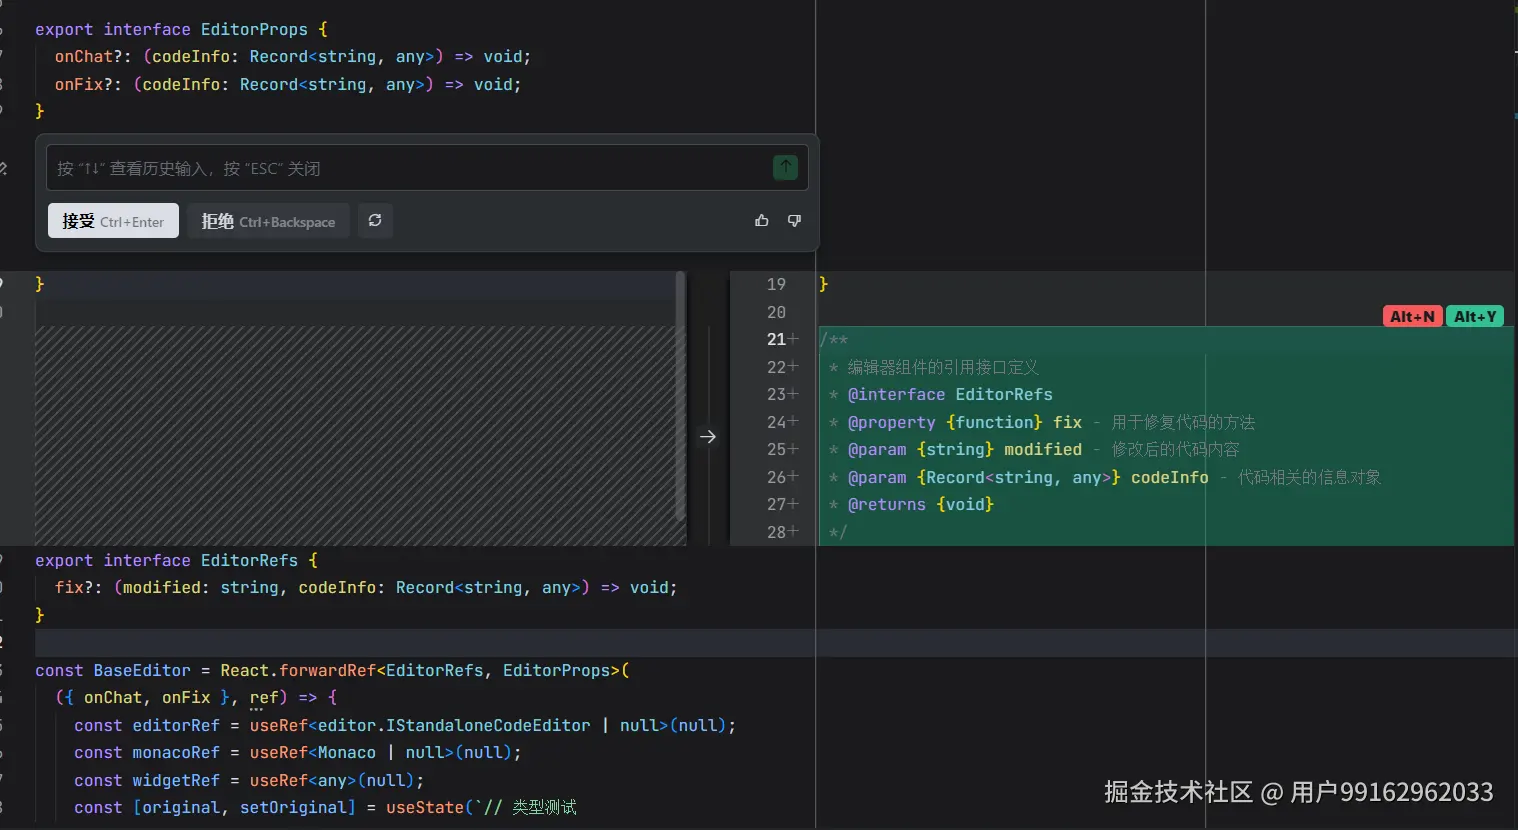1518x830 pixels.
Task: Click the plus marker on line 28
Action: tap(794, 532)
